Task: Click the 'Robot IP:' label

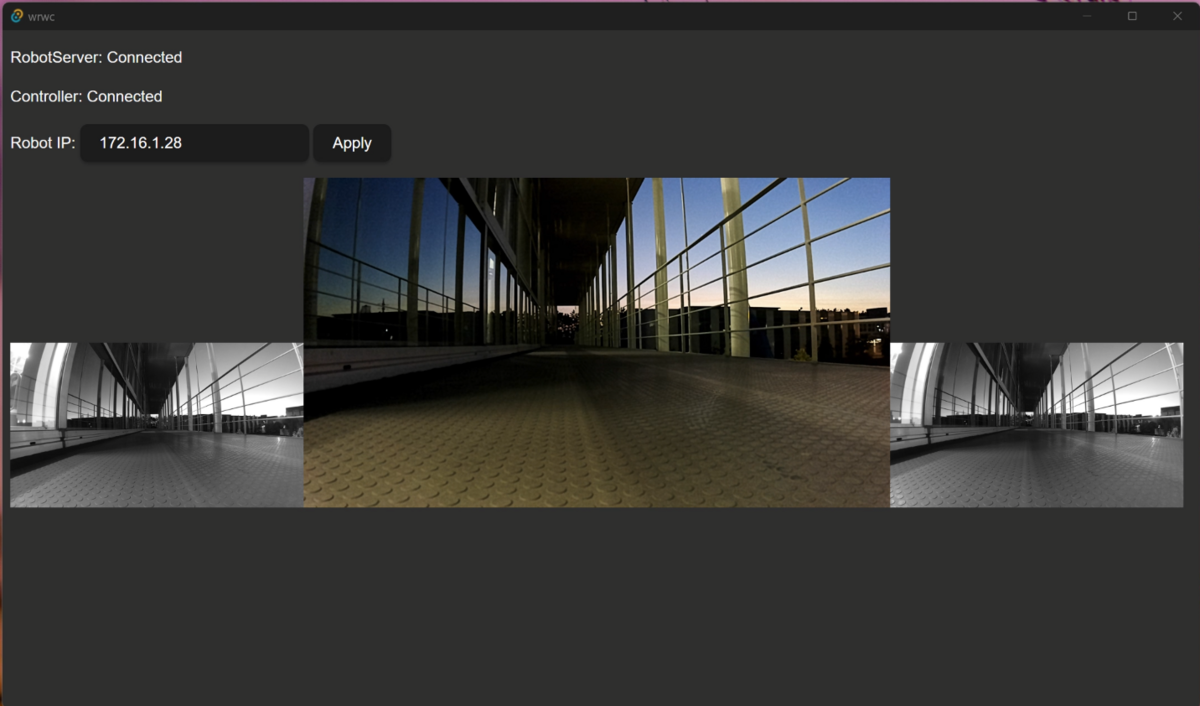Action: click(43, 143)
